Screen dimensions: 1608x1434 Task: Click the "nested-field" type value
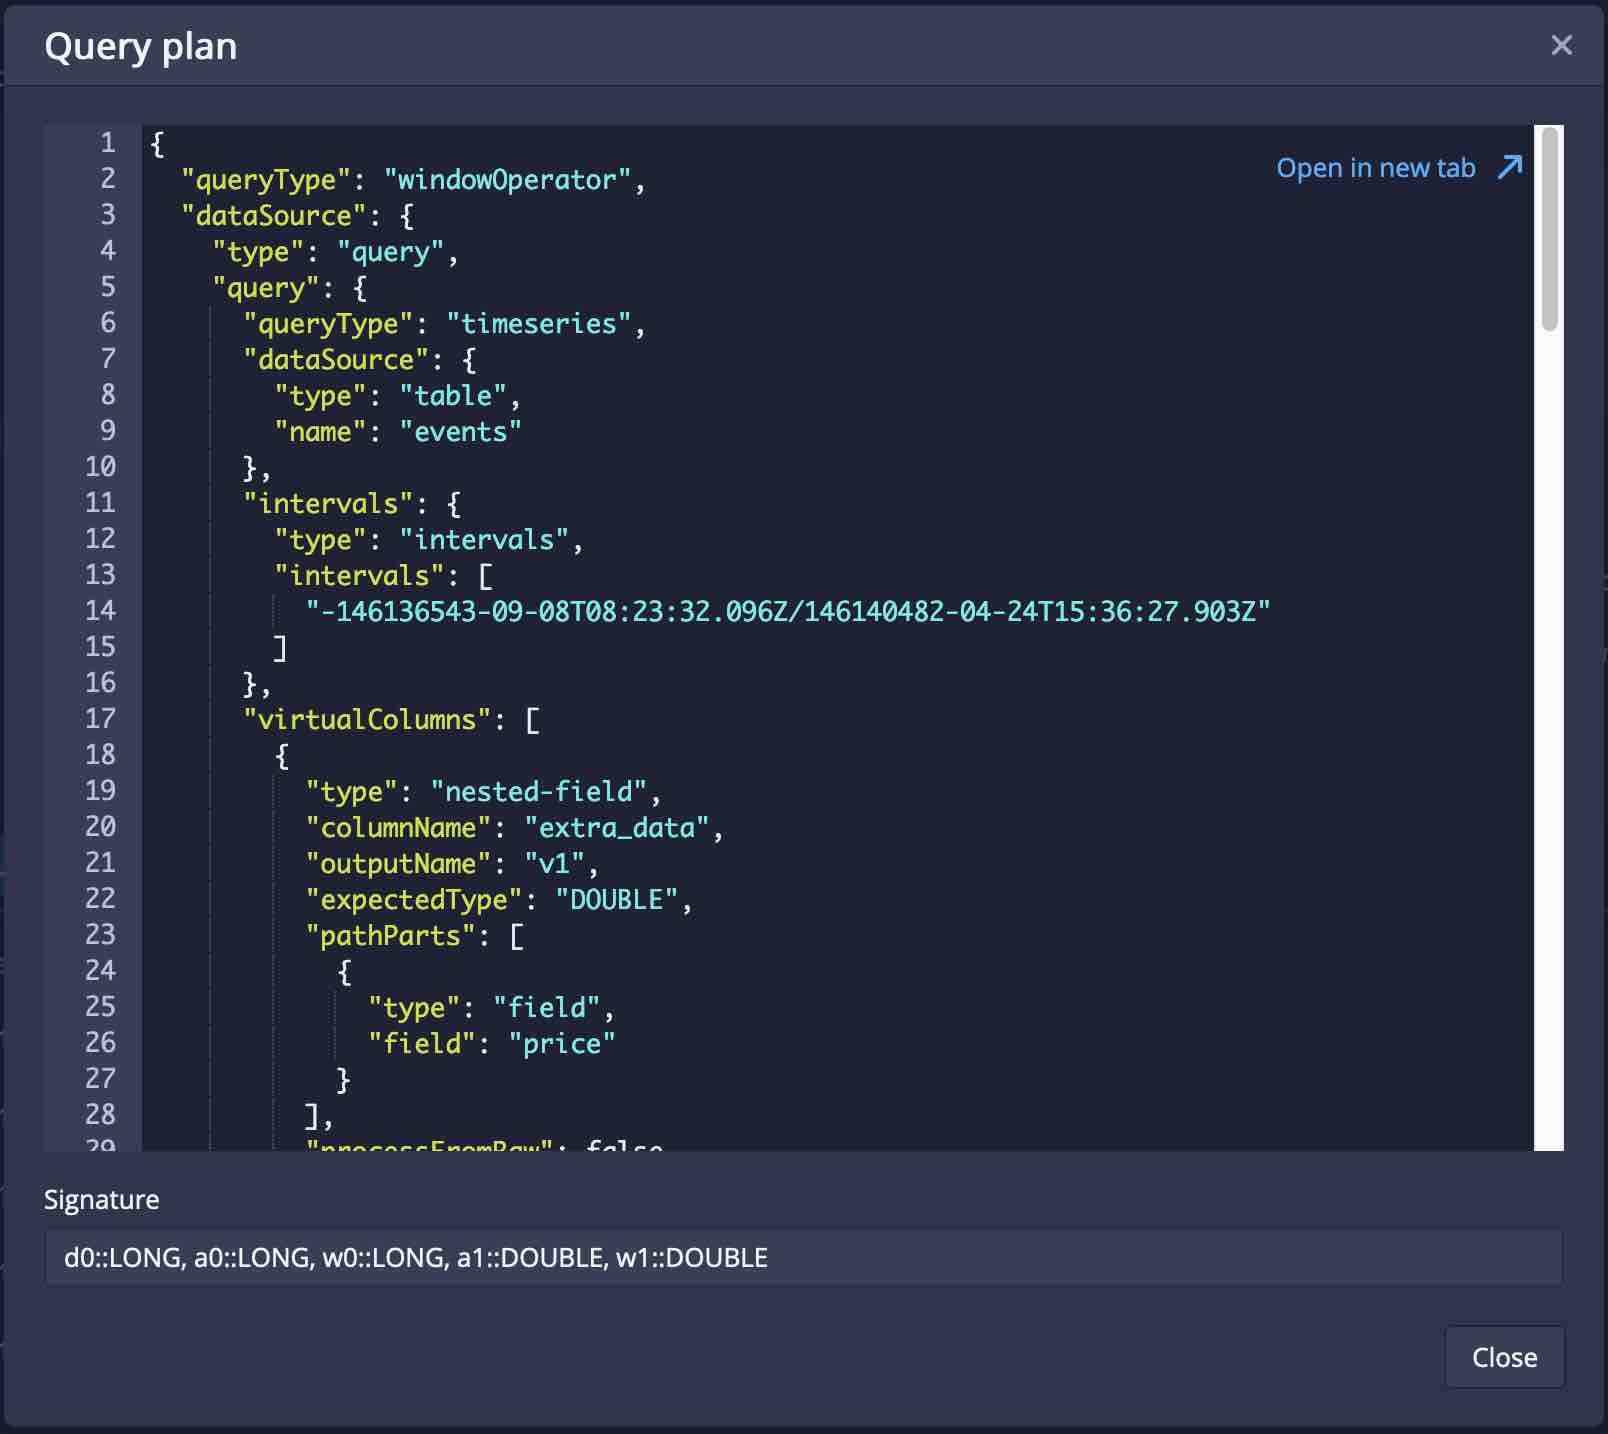click(x=538, y=792)
